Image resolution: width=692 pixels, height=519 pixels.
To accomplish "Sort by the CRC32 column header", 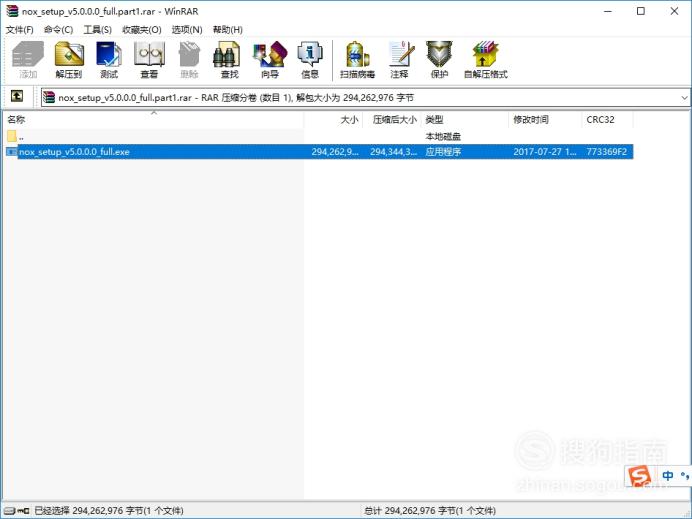I will (x=608, y=120).
